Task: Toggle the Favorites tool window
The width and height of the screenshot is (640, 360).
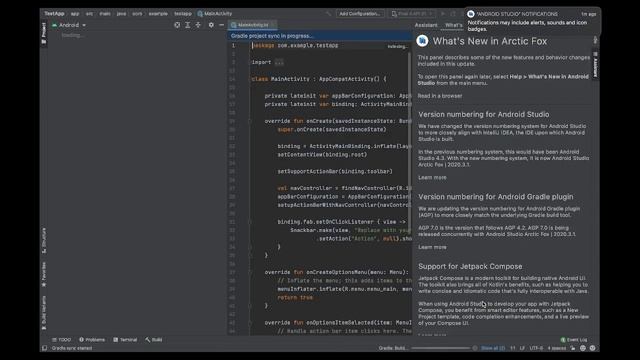Action: click(x=44, y=274)
